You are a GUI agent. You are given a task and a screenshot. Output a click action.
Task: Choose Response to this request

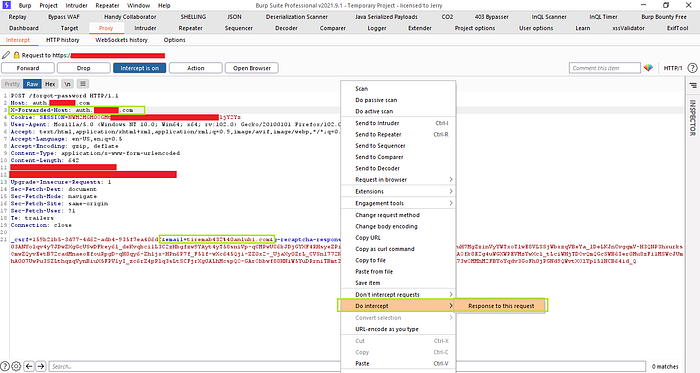pos(501,306)
